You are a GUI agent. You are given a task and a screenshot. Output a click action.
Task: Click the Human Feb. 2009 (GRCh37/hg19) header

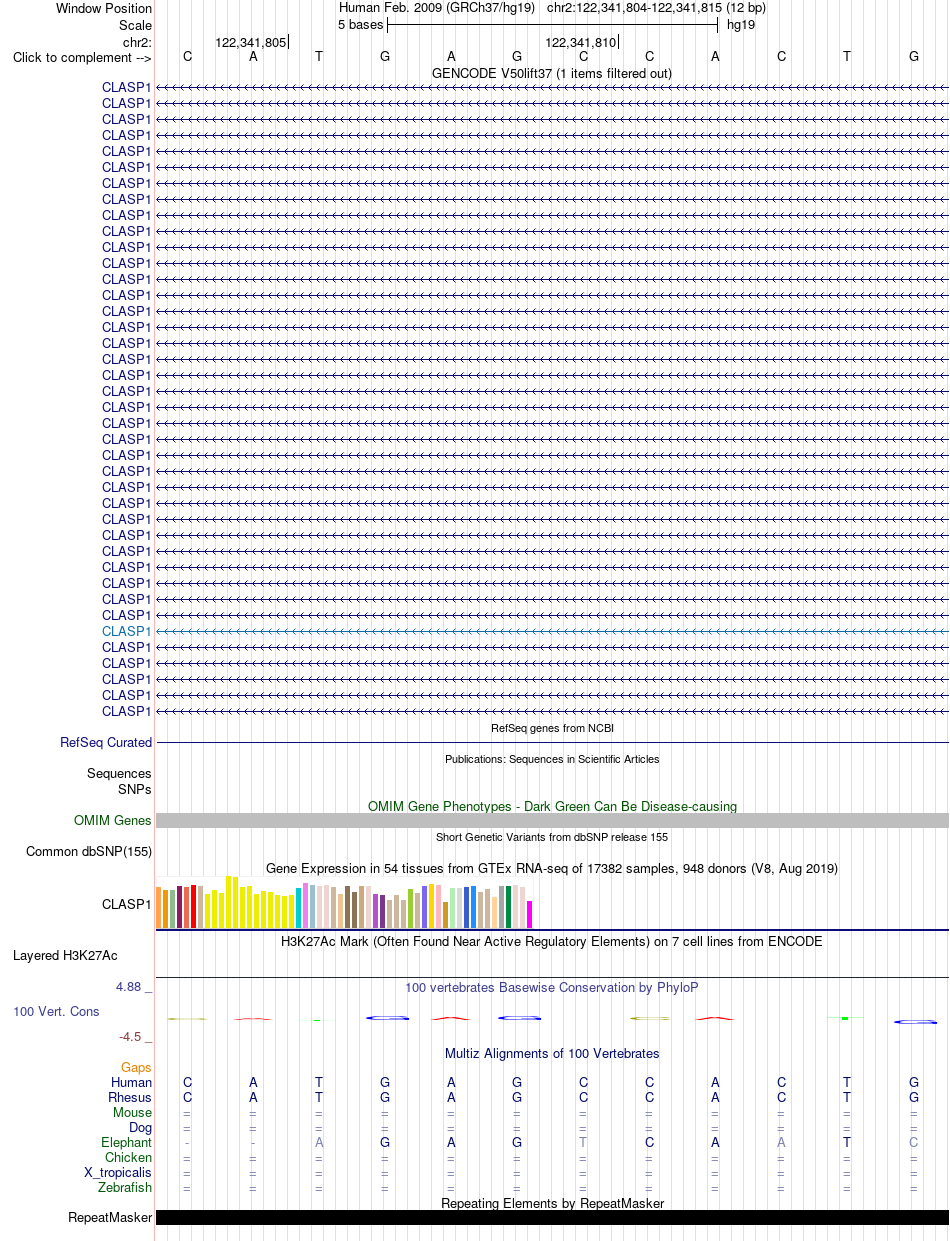point(437,8)
